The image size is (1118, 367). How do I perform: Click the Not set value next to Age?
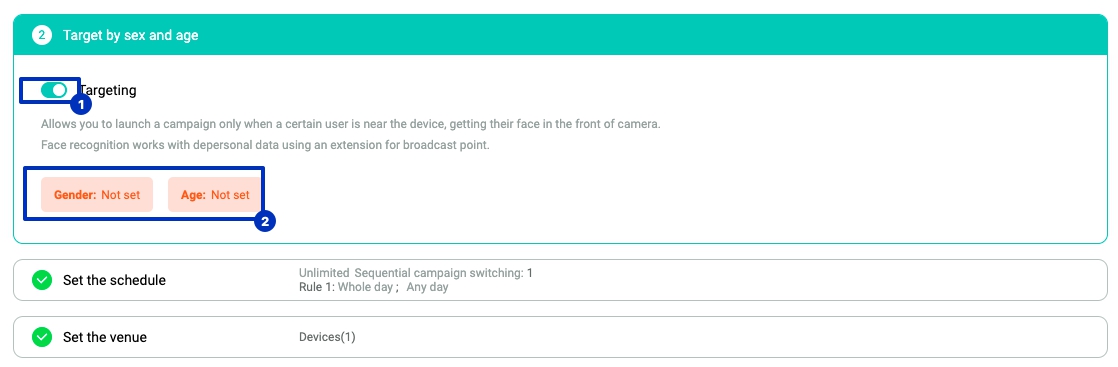(230, 195)
